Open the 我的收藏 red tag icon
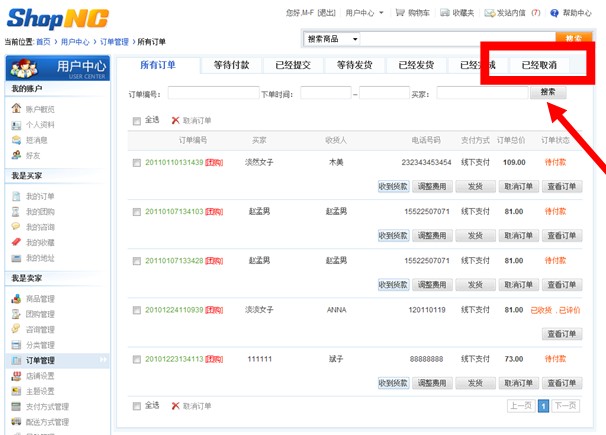606x435 pixels. click(x=16, y=242)
